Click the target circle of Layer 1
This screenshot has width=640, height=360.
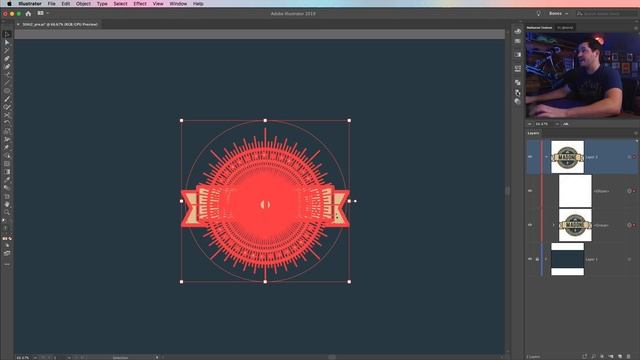click(x=629, y=259)
